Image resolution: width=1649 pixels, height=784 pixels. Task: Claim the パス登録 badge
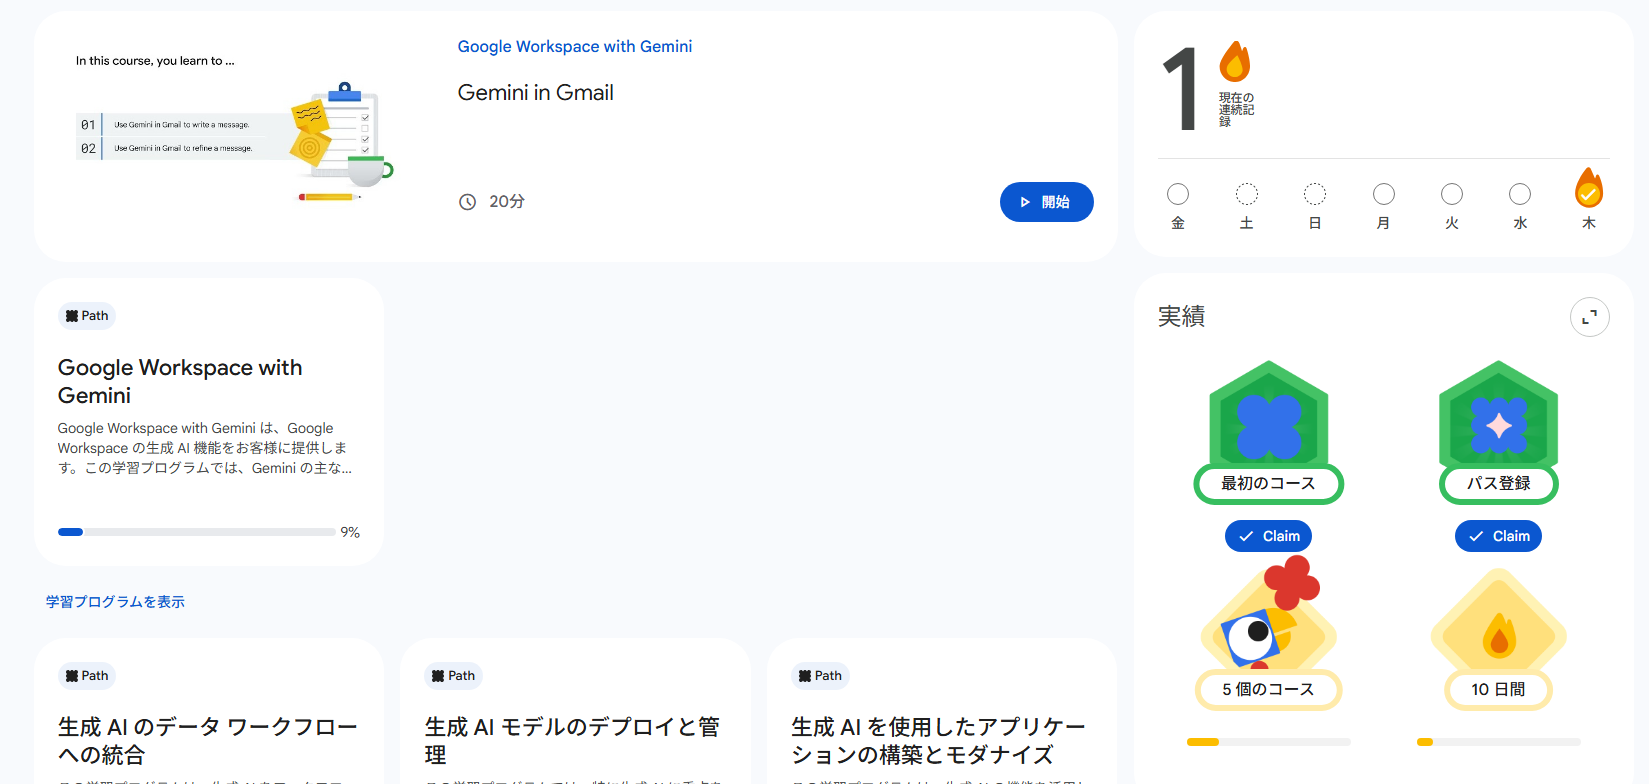coord(1498,536)
